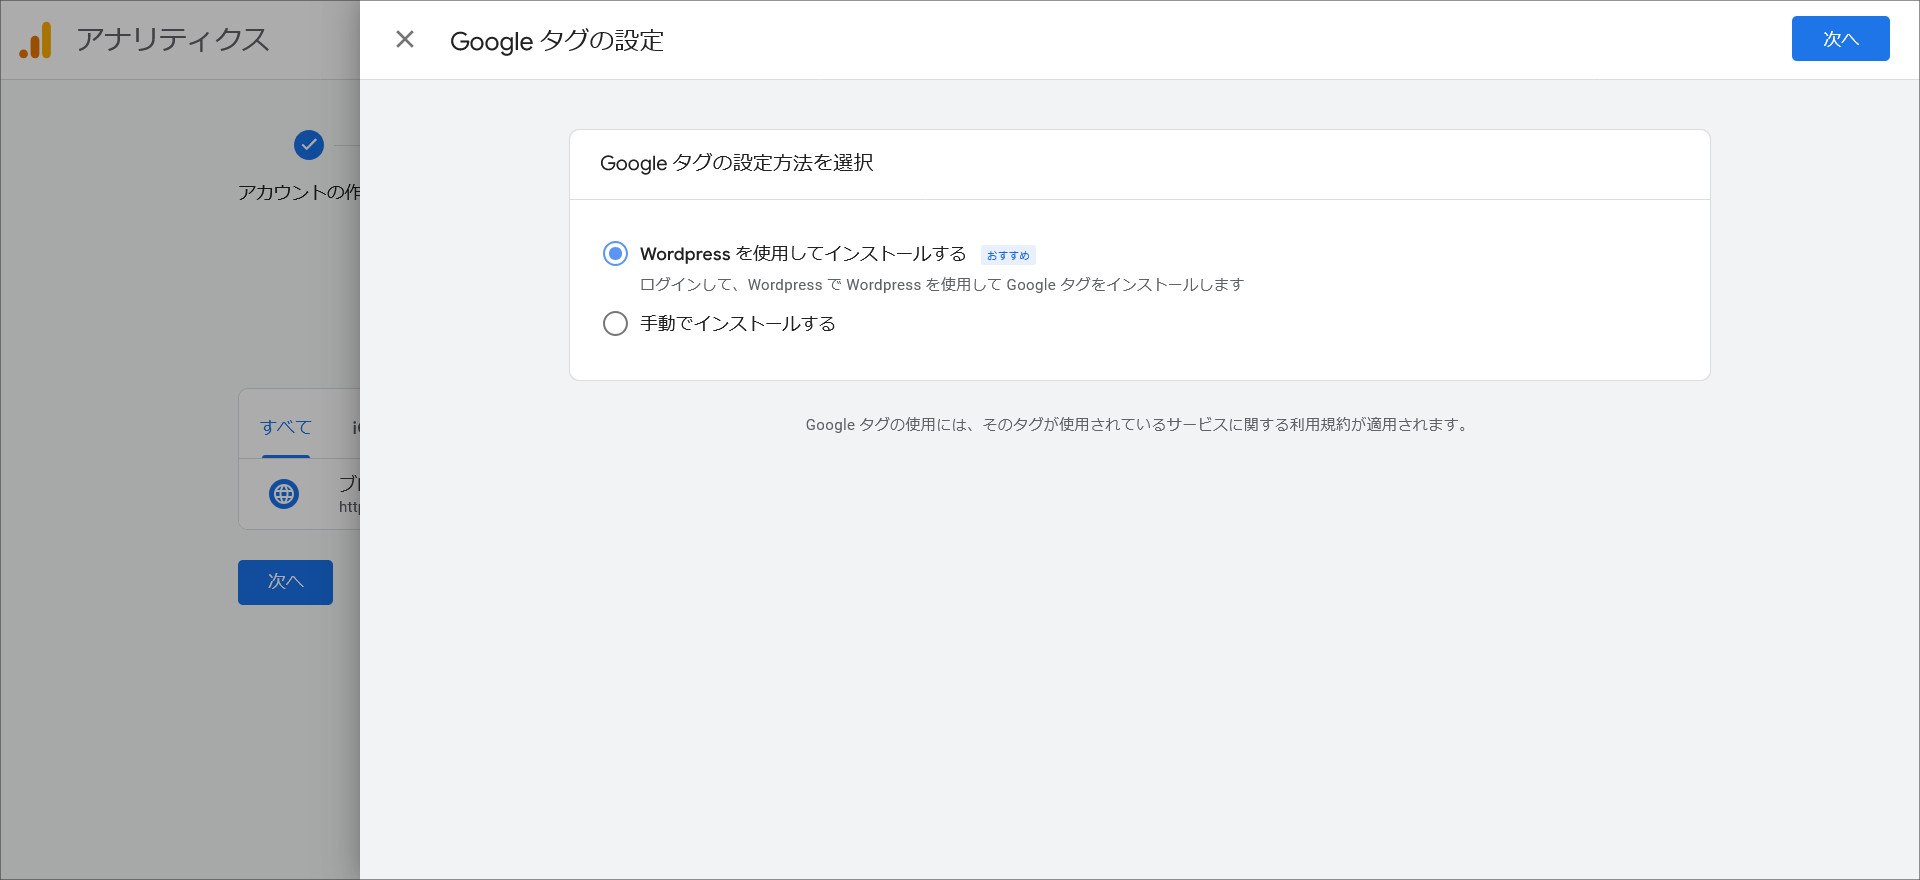This screenshot has width=1920, height=880.
Task: Click the 利用規約 notice text below the card
Action: click(x=1139, y=425)
